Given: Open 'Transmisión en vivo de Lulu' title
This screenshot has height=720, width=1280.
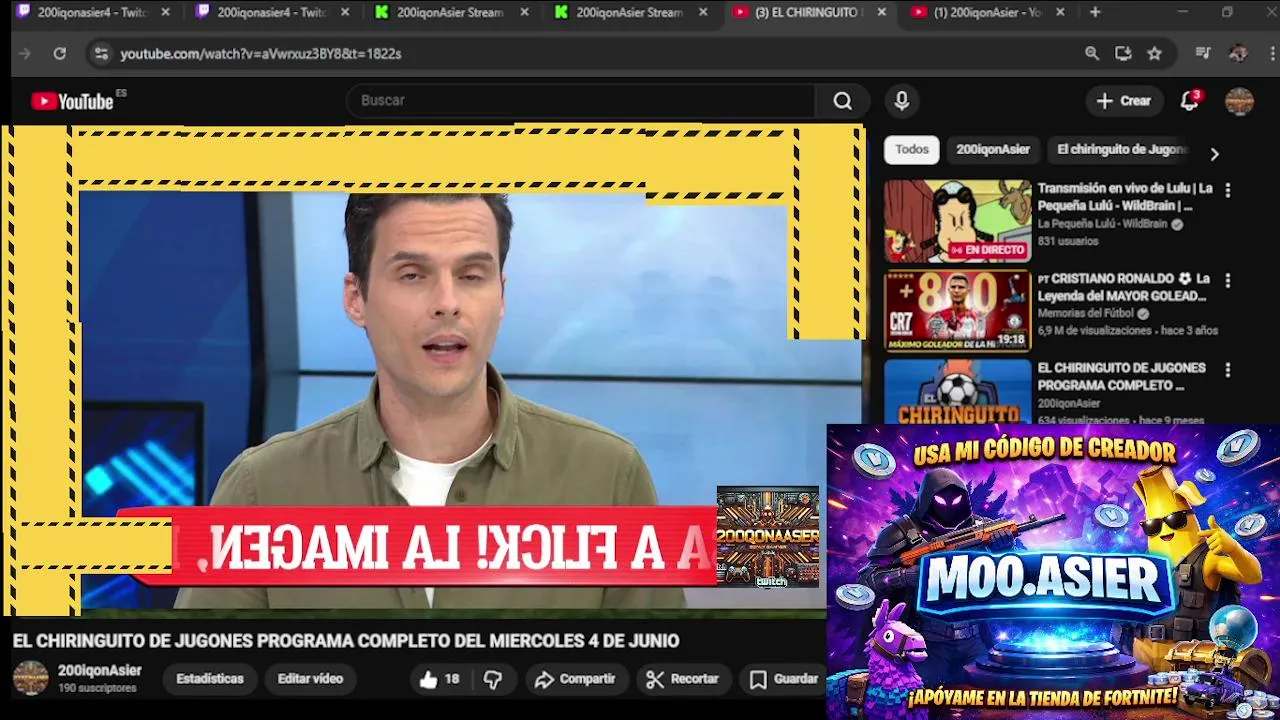Looking at the screenshot, I should pos(1125,197).
